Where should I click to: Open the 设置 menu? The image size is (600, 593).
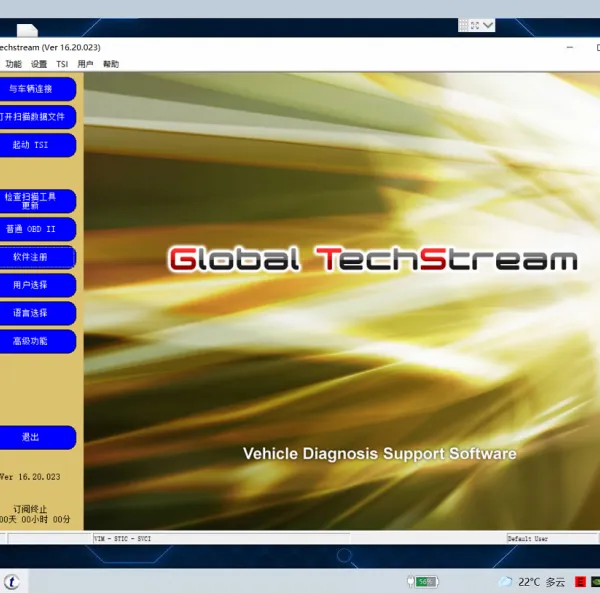tap(39, 64)
